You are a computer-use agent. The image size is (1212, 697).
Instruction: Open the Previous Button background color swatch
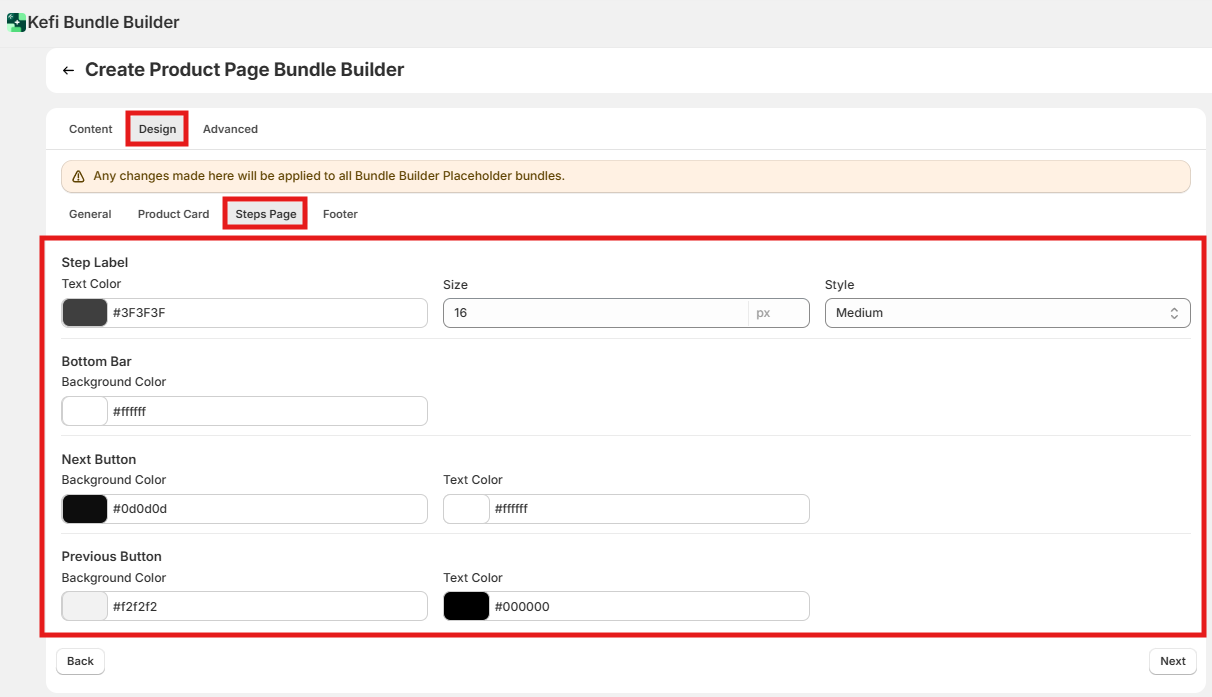(85, 606)
